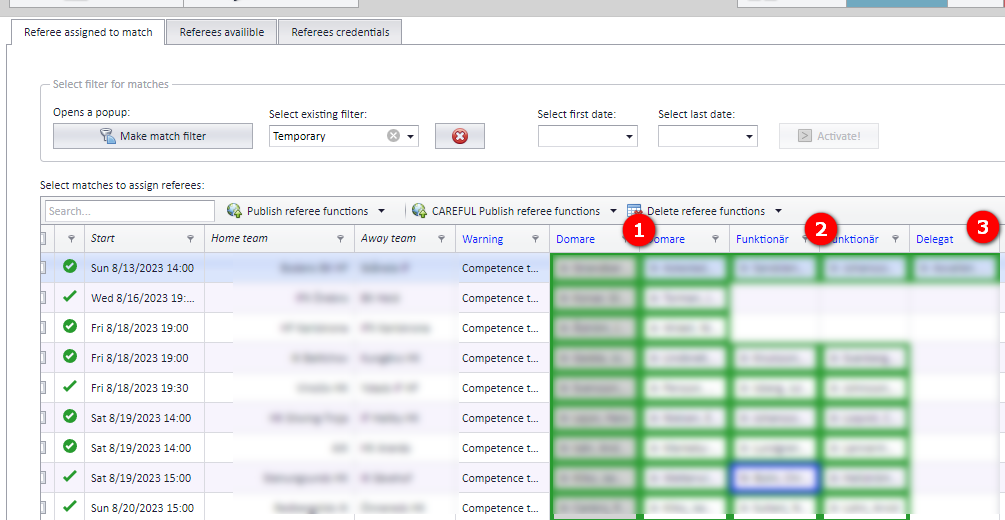
Task: Open the status column filter pin
Action: [x=70, y=239]
